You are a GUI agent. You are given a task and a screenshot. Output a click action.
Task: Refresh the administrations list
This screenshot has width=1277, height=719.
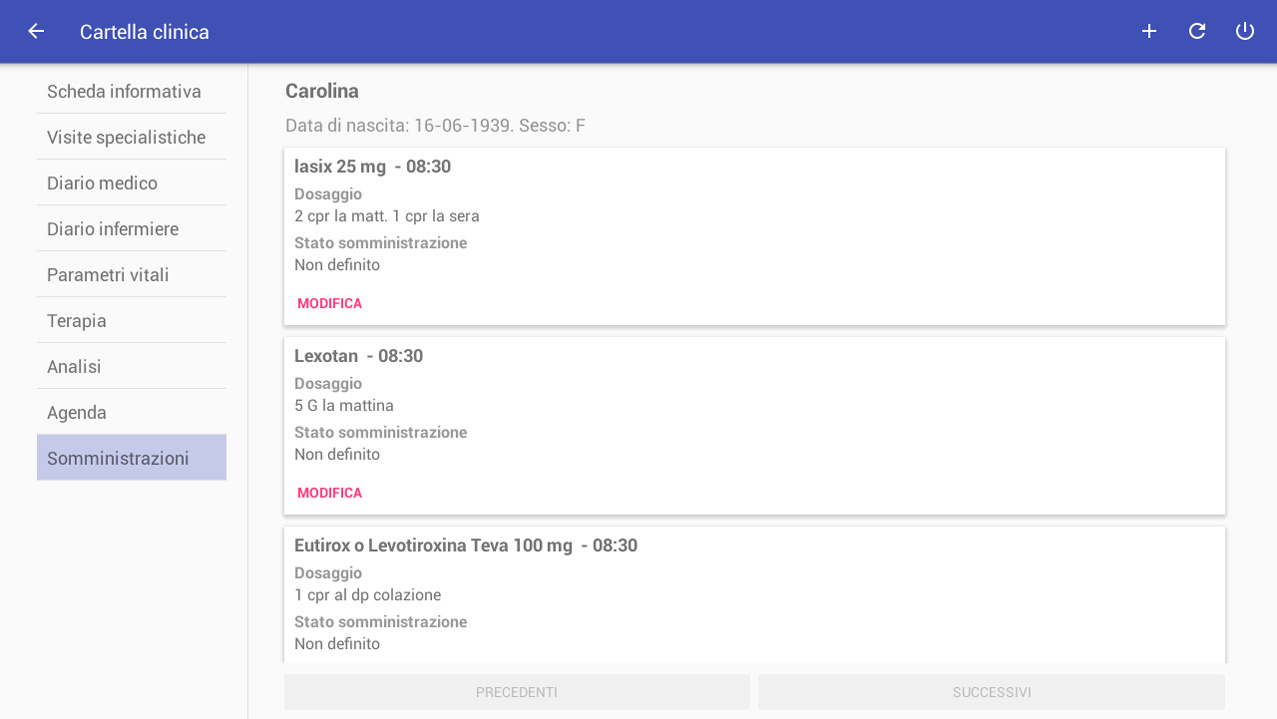coord(1197,31)
